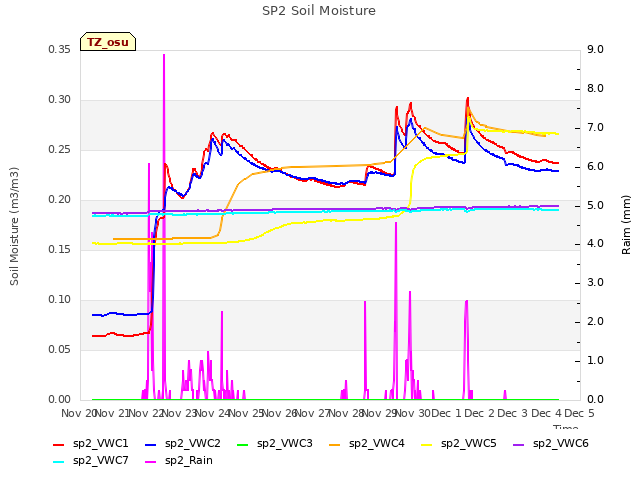640x480 pixels.
Task: Click the 5.0 right axis tick label
Action: (x=595, y=206)
